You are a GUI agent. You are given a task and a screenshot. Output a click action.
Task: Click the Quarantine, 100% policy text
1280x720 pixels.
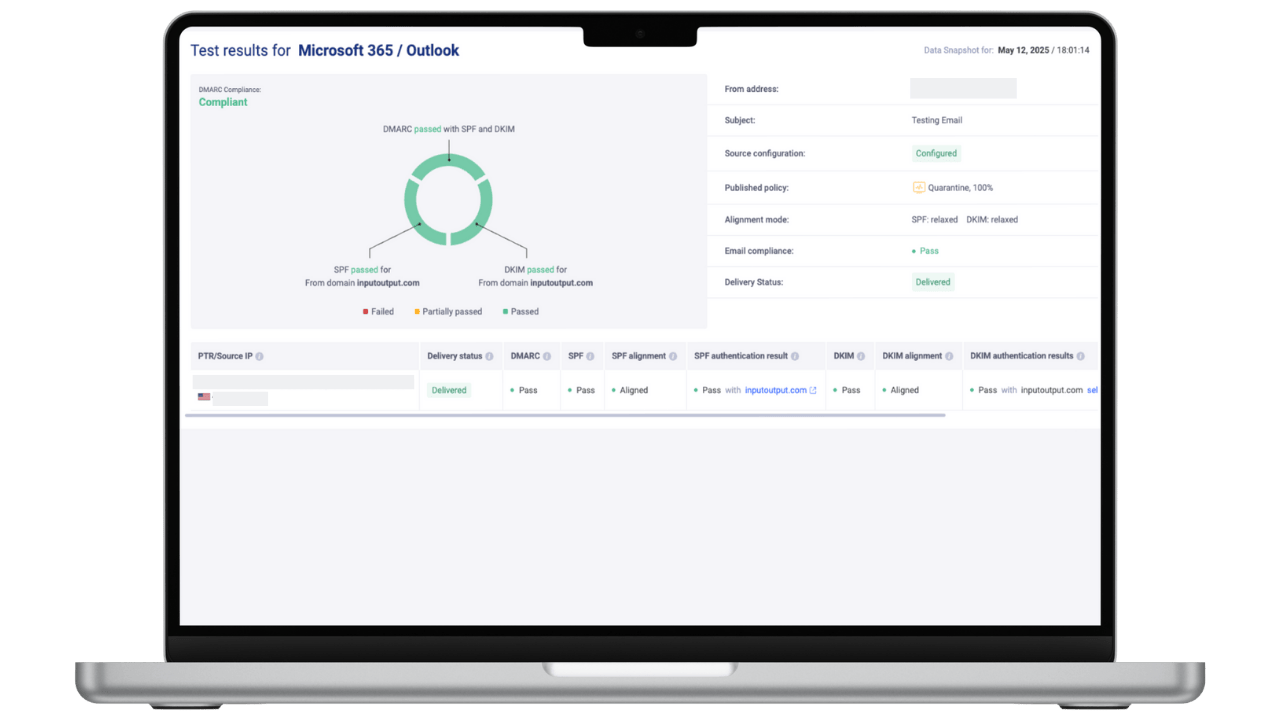tap(961, 188)
